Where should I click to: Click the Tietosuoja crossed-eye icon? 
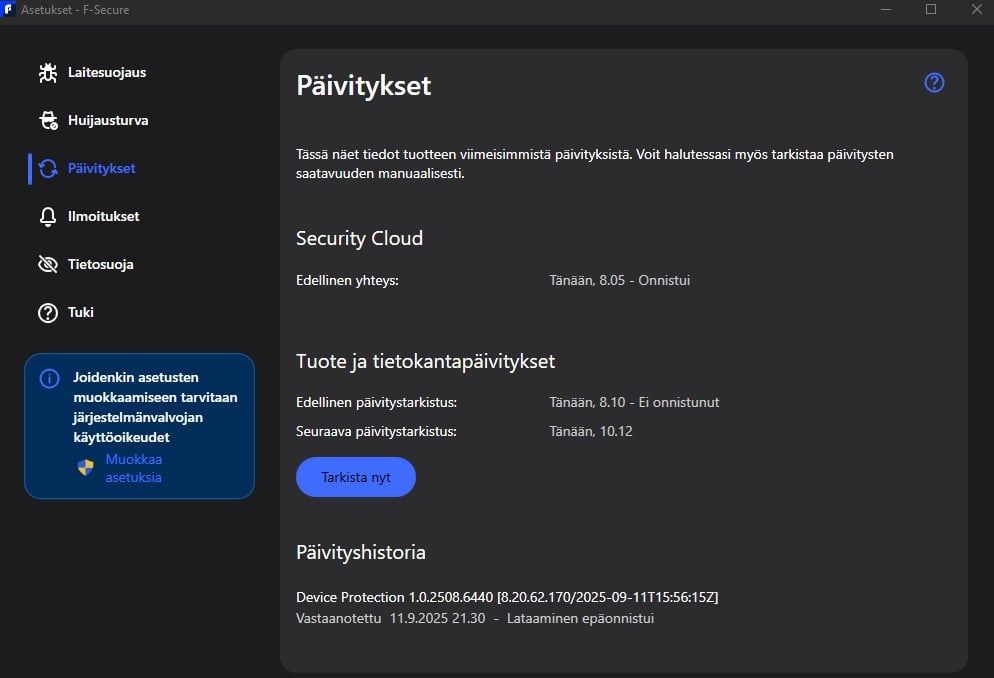pyautogui.click(x=48, y=264)
